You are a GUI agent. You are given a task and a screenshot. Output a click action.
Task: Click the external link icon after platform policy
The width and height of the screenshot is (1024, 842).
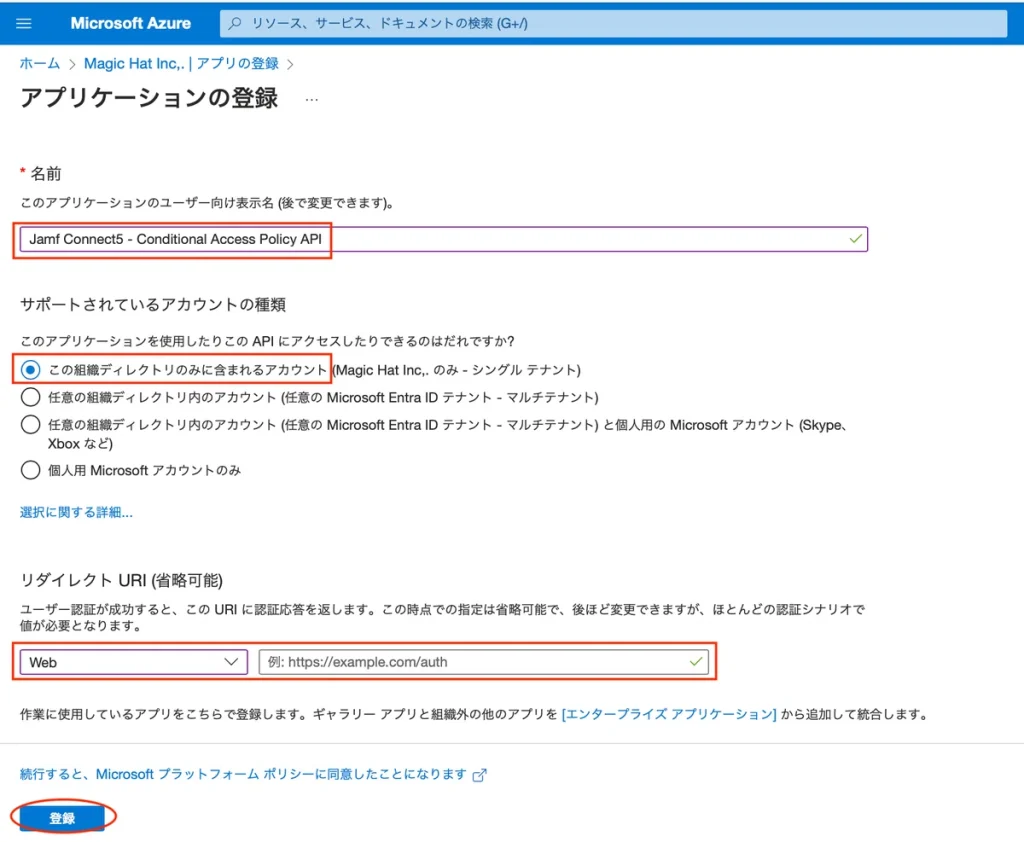480,775
